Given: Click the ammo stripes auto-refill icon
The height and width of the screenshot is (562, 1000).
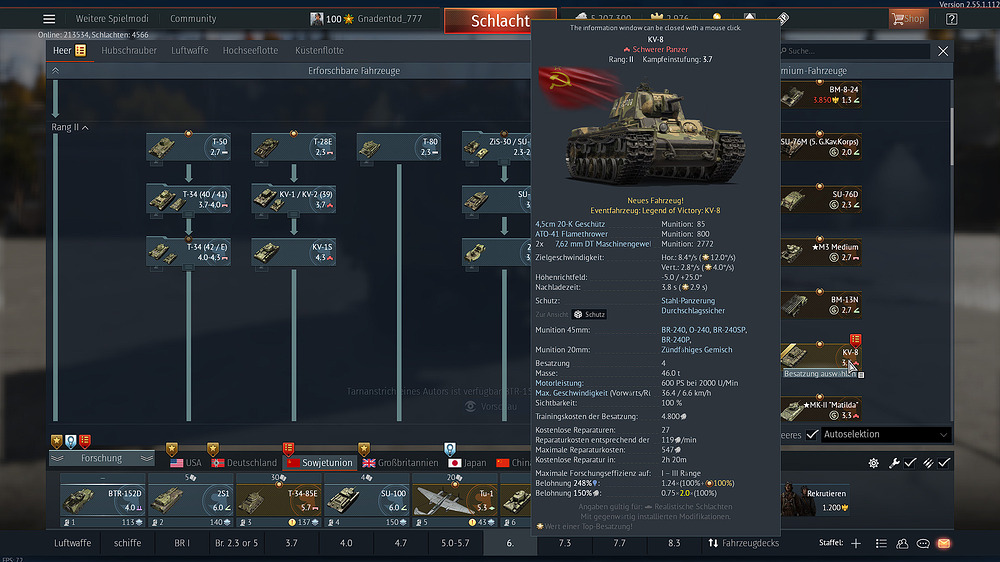Looking at the screenshot, I should coord(928,463).
